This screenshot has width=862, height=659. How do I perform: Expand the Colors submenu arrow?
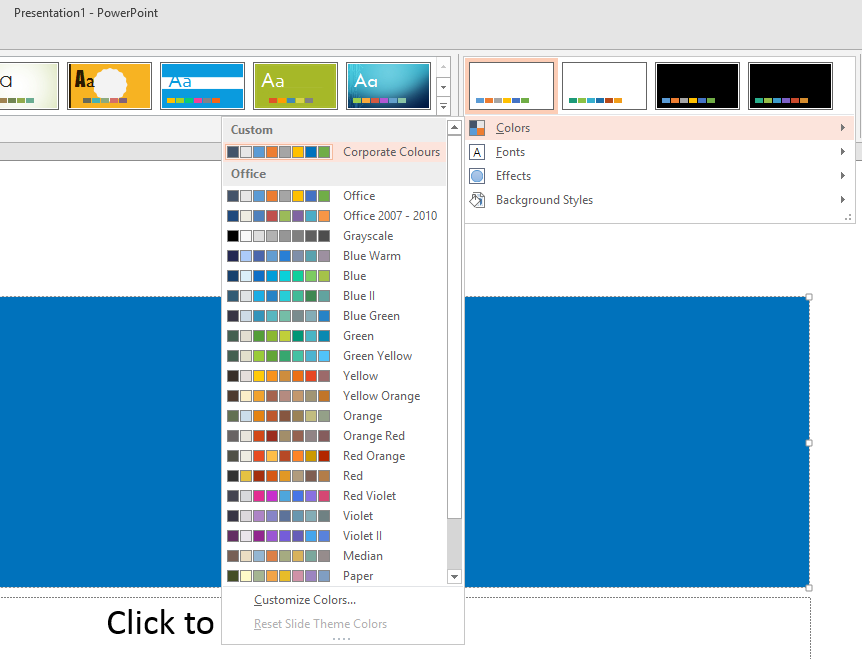[x=843, y=128]
